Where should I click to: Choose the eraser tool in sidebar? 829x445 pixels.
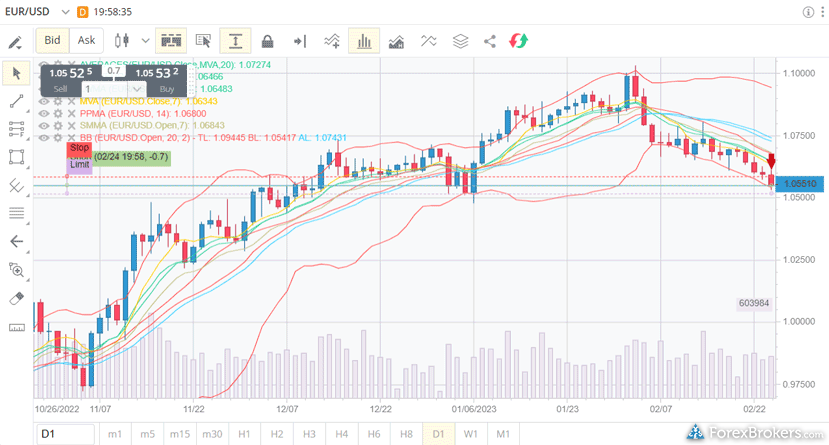point(16,298)
